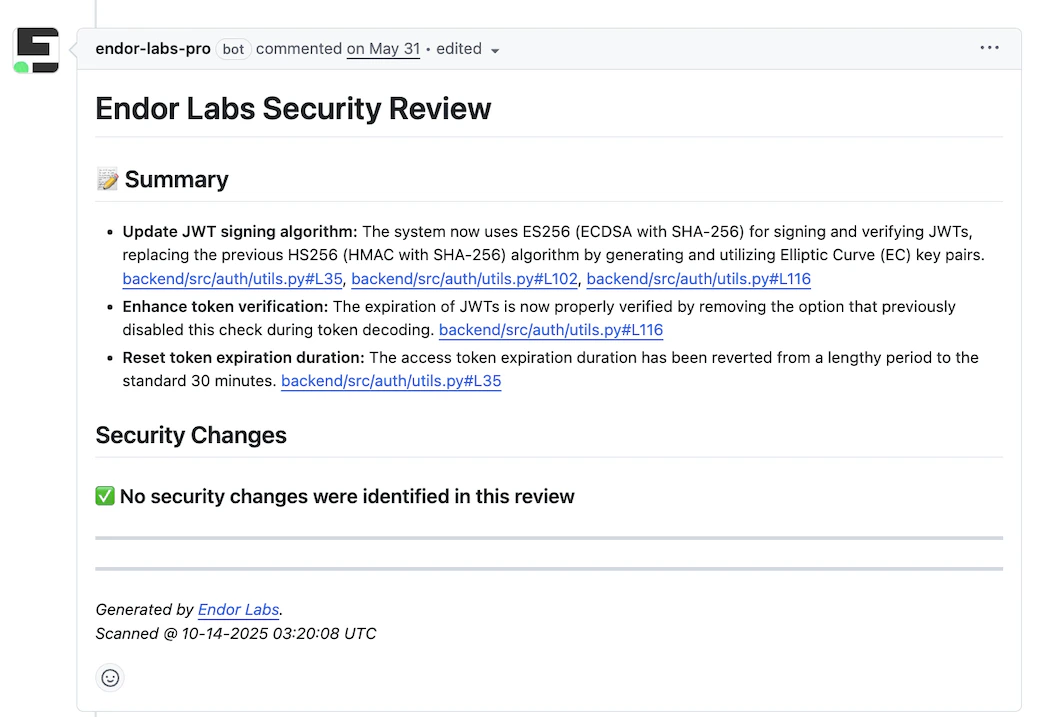Click the Endor Labs Security Review heading

(292, 108)
